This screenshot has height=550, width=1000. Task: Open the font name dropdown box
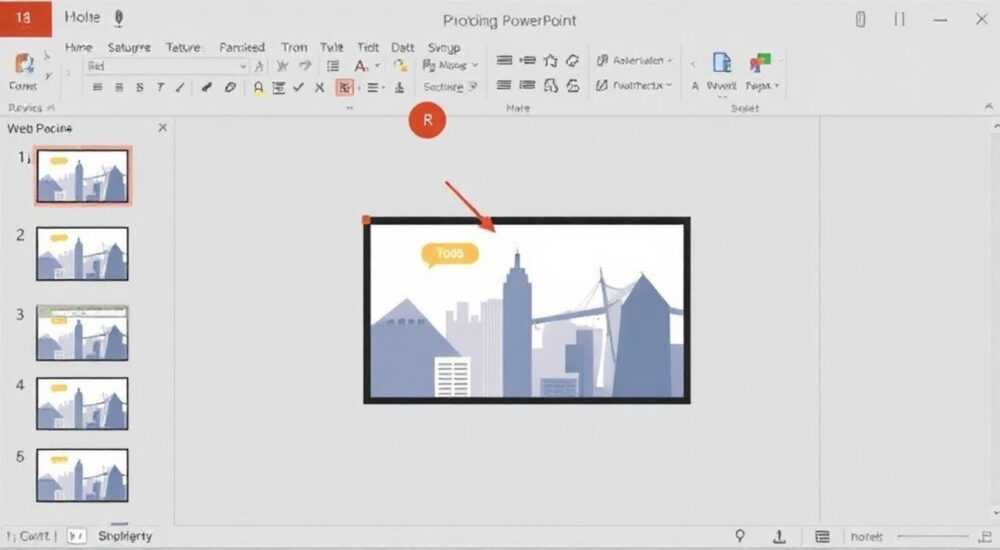pos(166,66)
